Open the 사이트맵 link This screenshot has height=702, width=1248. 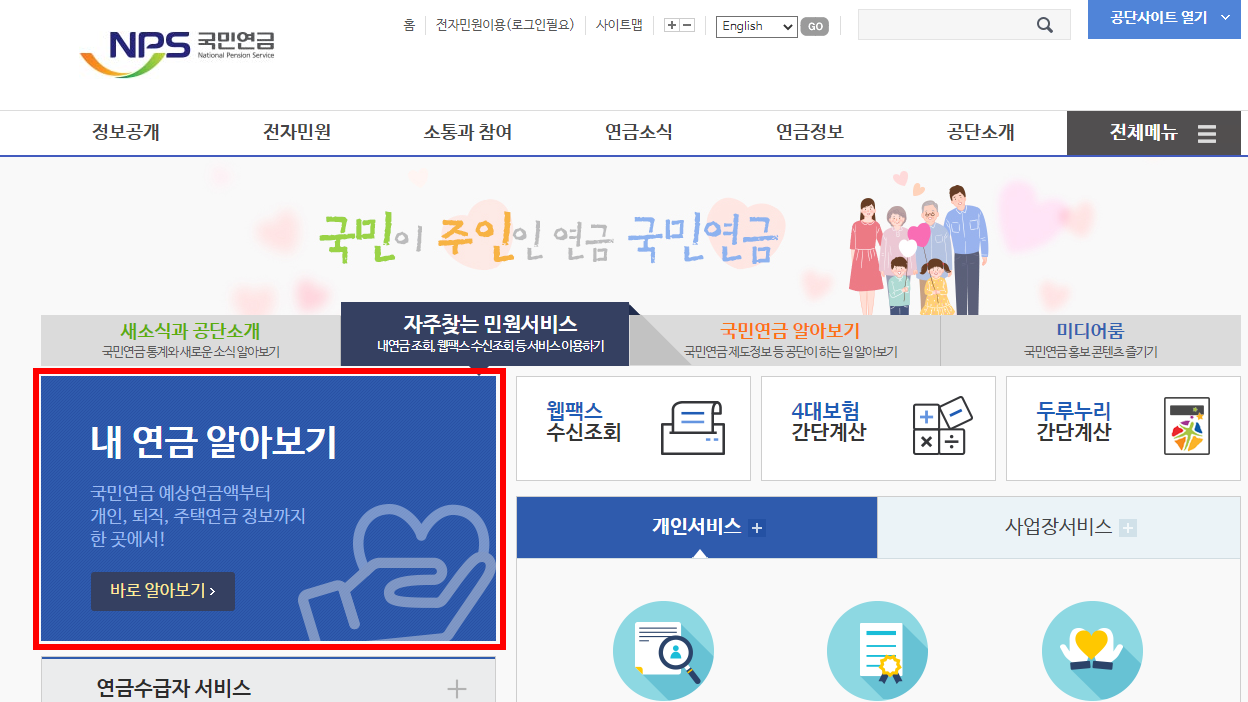(x=619, y=25)
